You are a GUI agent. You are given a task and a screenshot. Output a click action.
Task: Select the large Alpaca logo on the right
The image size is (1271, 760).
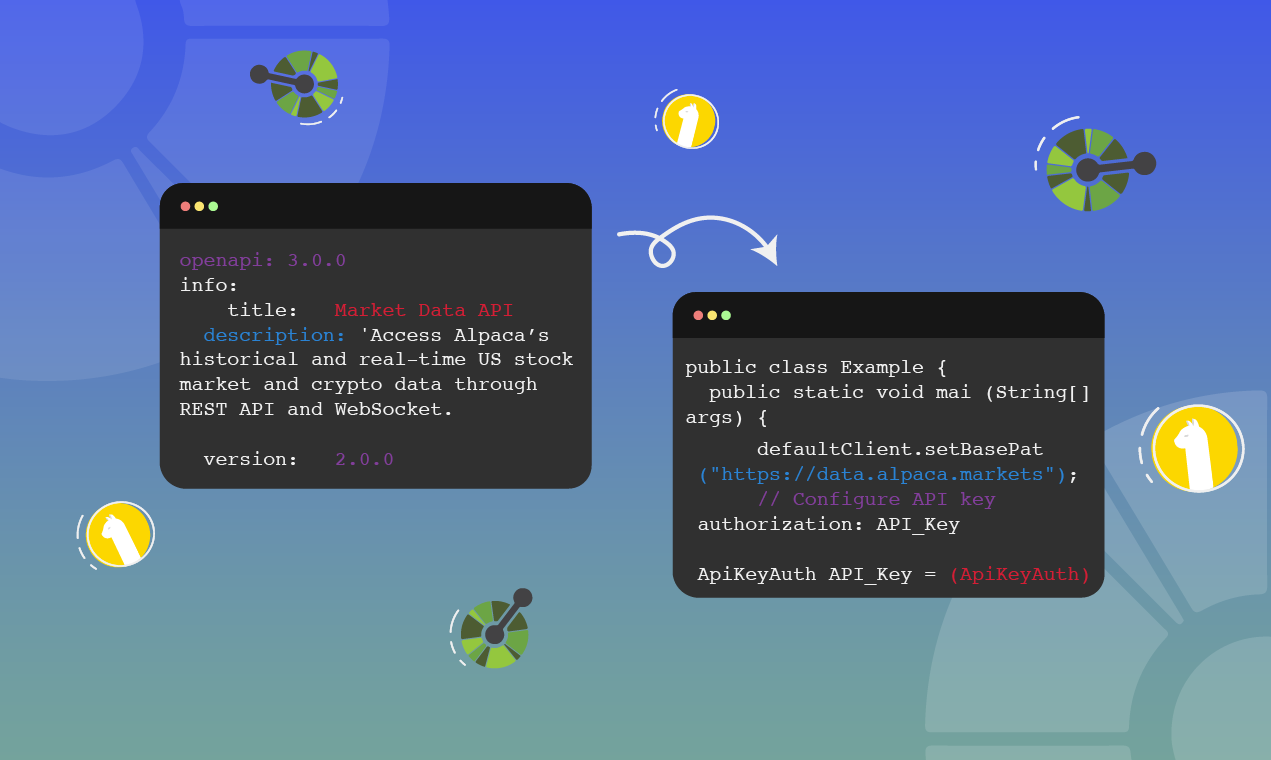[1197, 449]
